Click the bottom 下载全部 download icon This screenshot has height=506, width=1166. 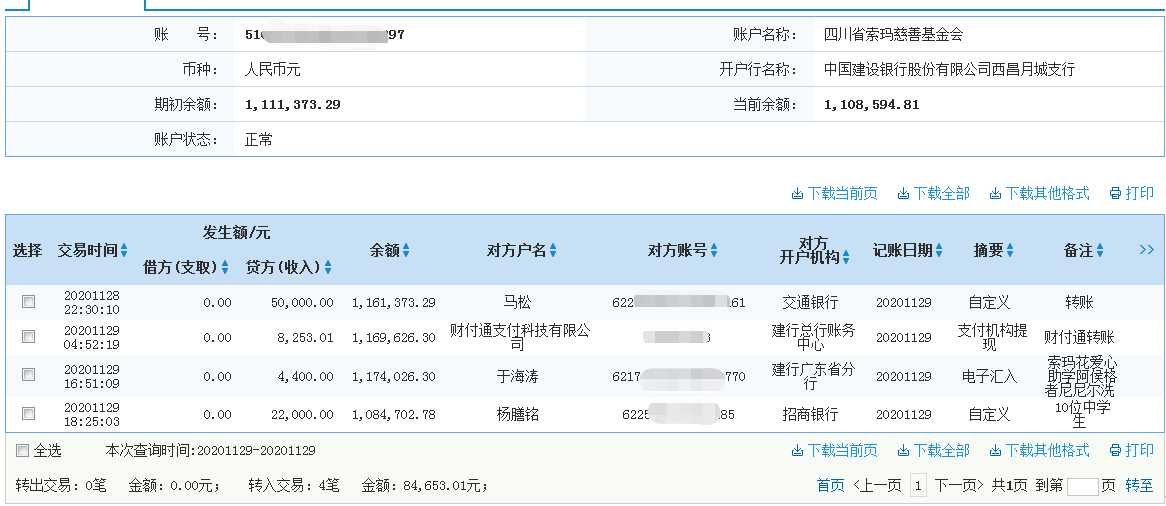903,451
